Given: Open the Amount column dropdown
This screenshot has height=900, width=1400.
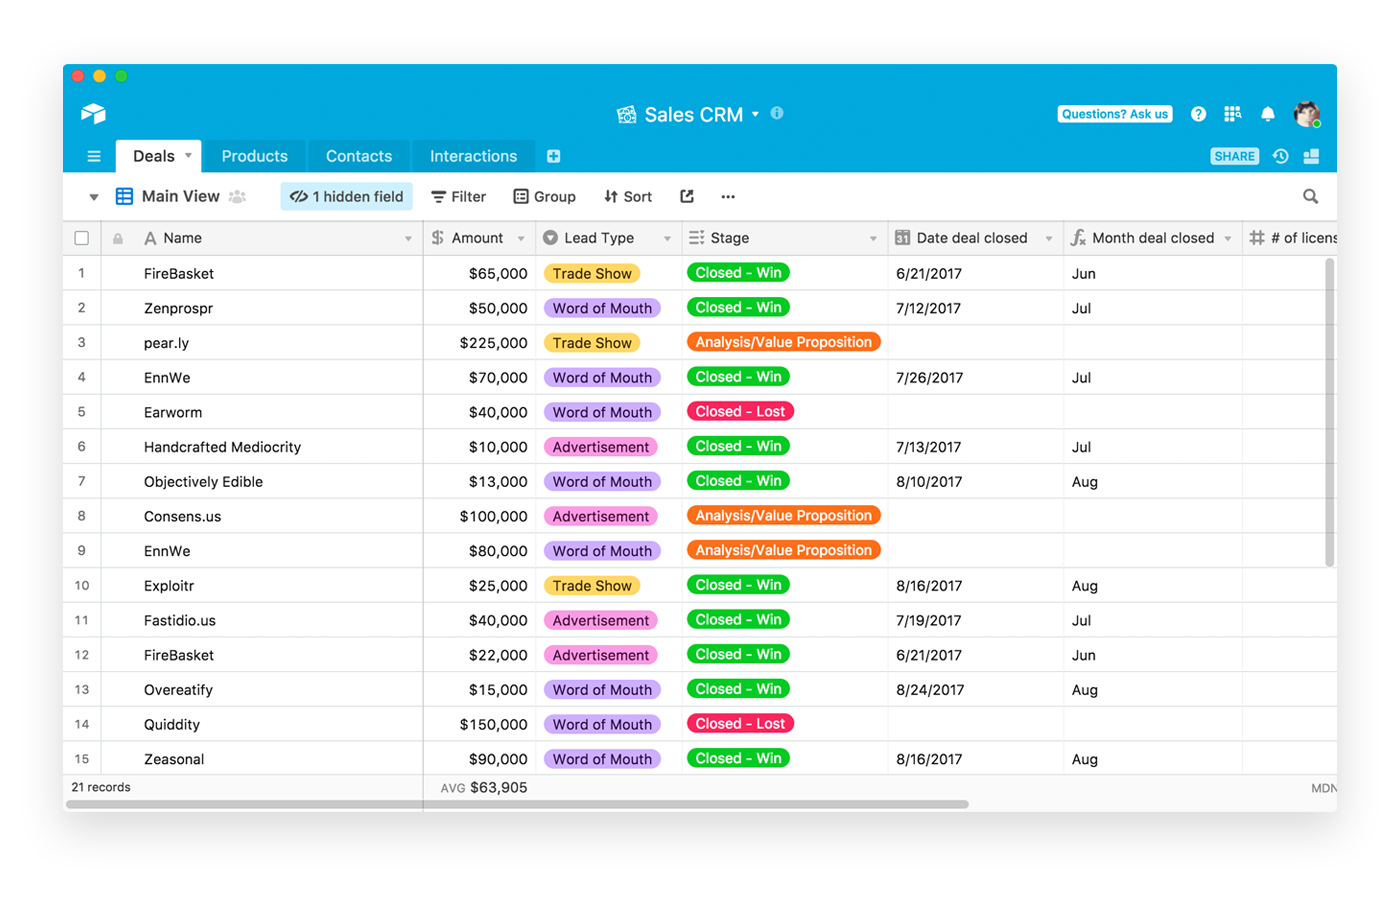Looking at the screenshot, I should point(521,239).
